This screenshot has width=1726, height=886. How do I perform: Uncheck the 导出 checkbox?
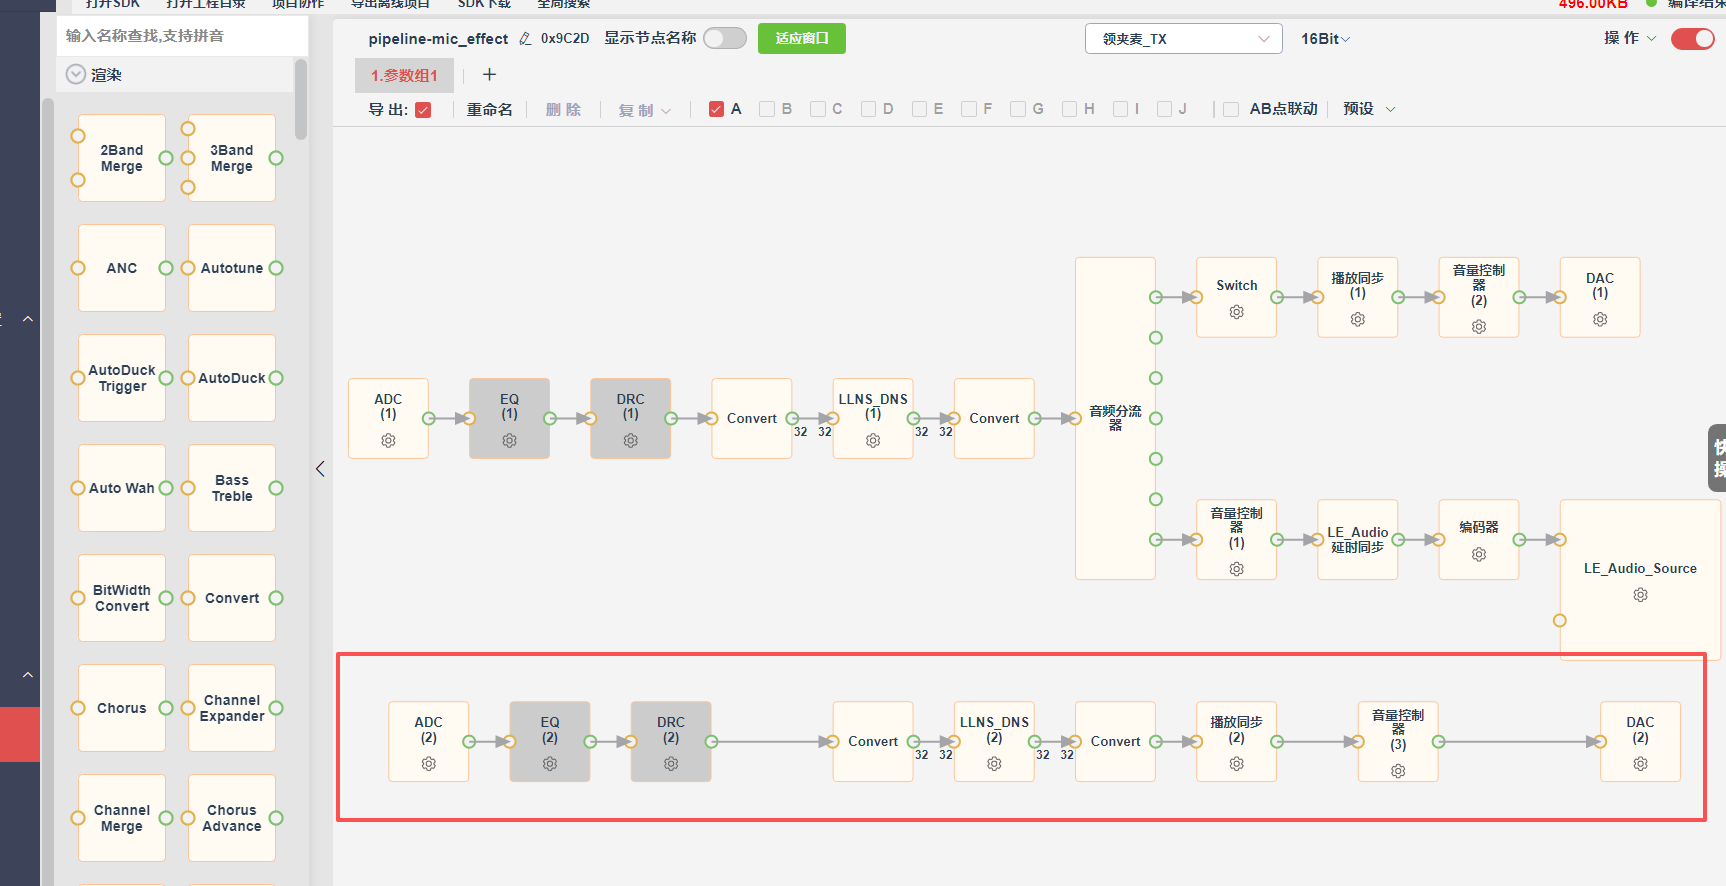tap(423, 110)
